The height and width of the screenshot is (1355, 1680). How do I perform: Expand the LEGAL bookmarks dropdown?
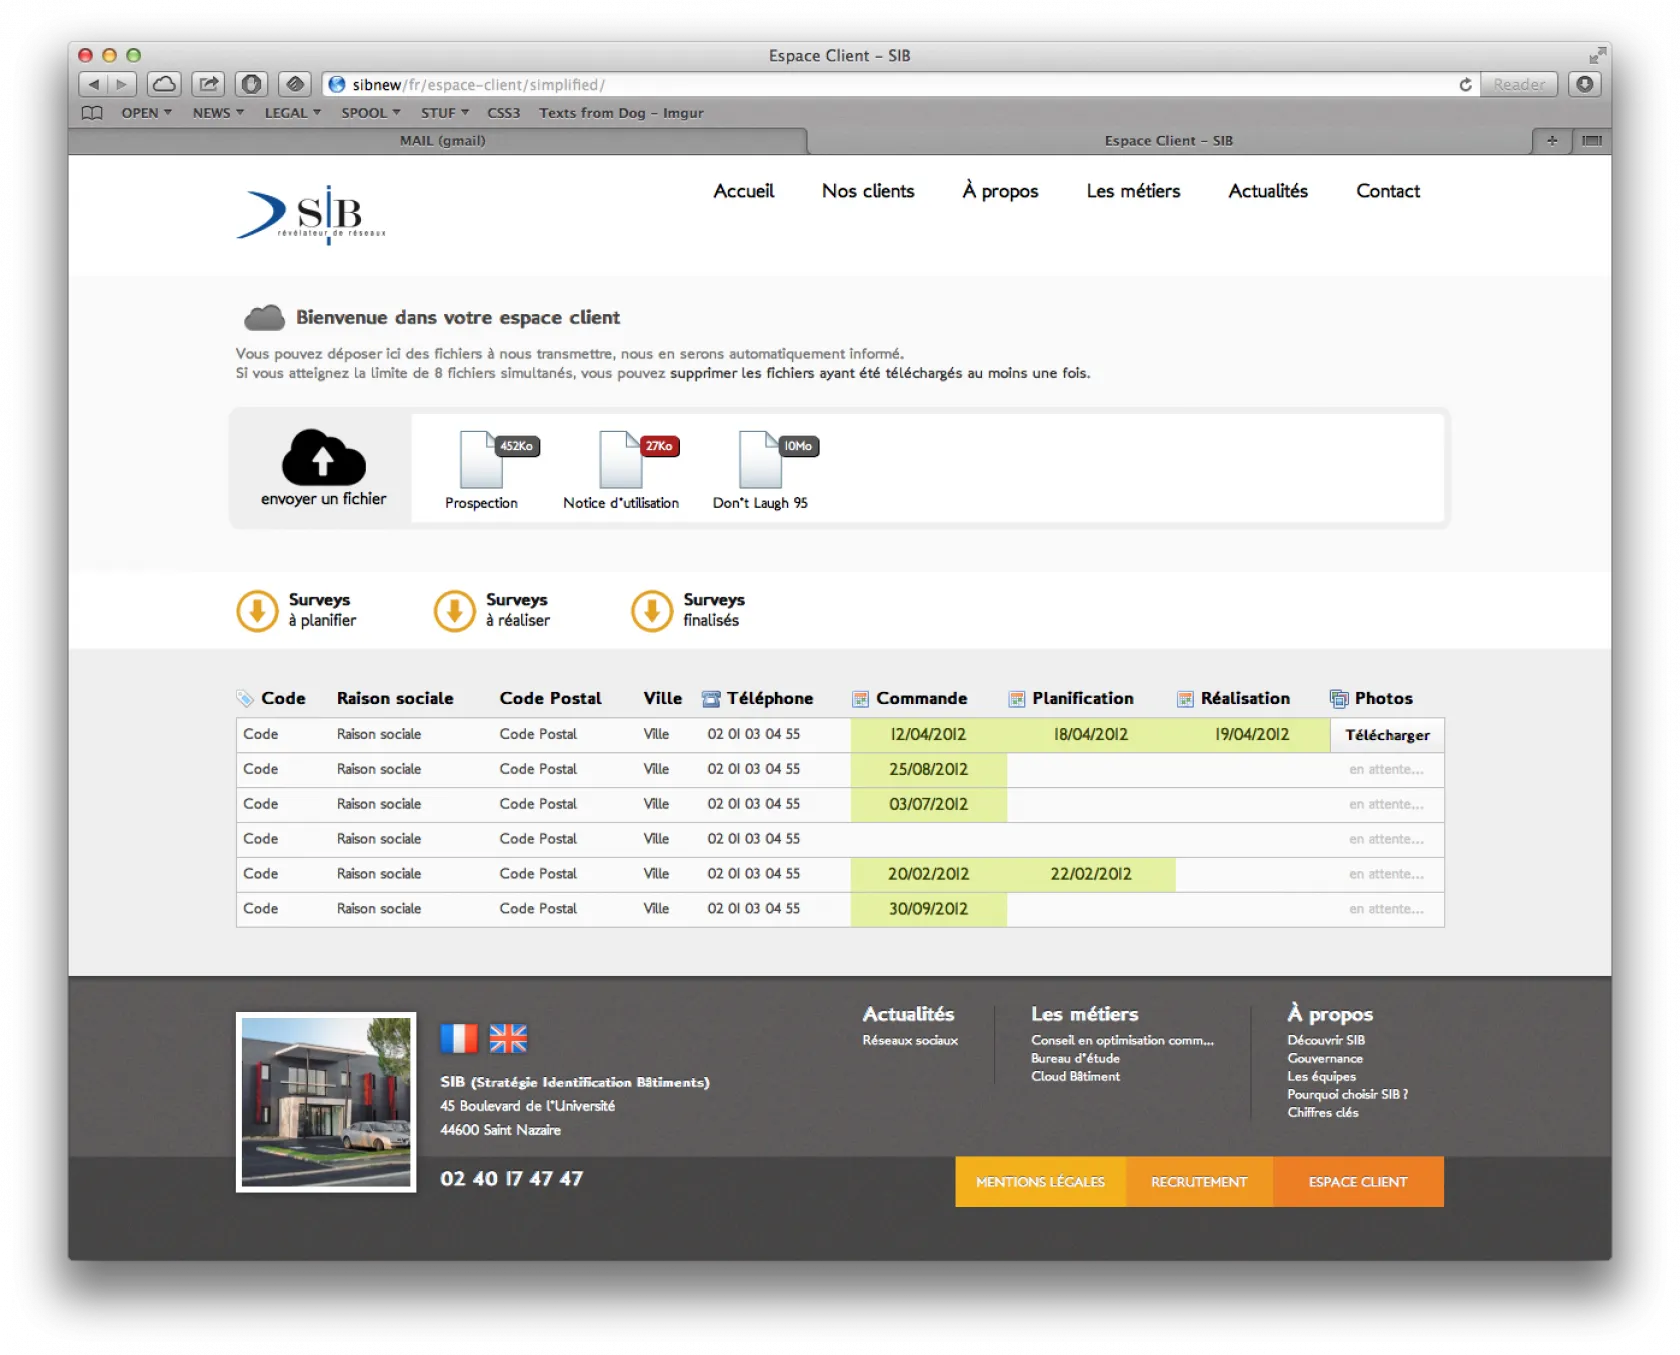click(x=292, y=113)
